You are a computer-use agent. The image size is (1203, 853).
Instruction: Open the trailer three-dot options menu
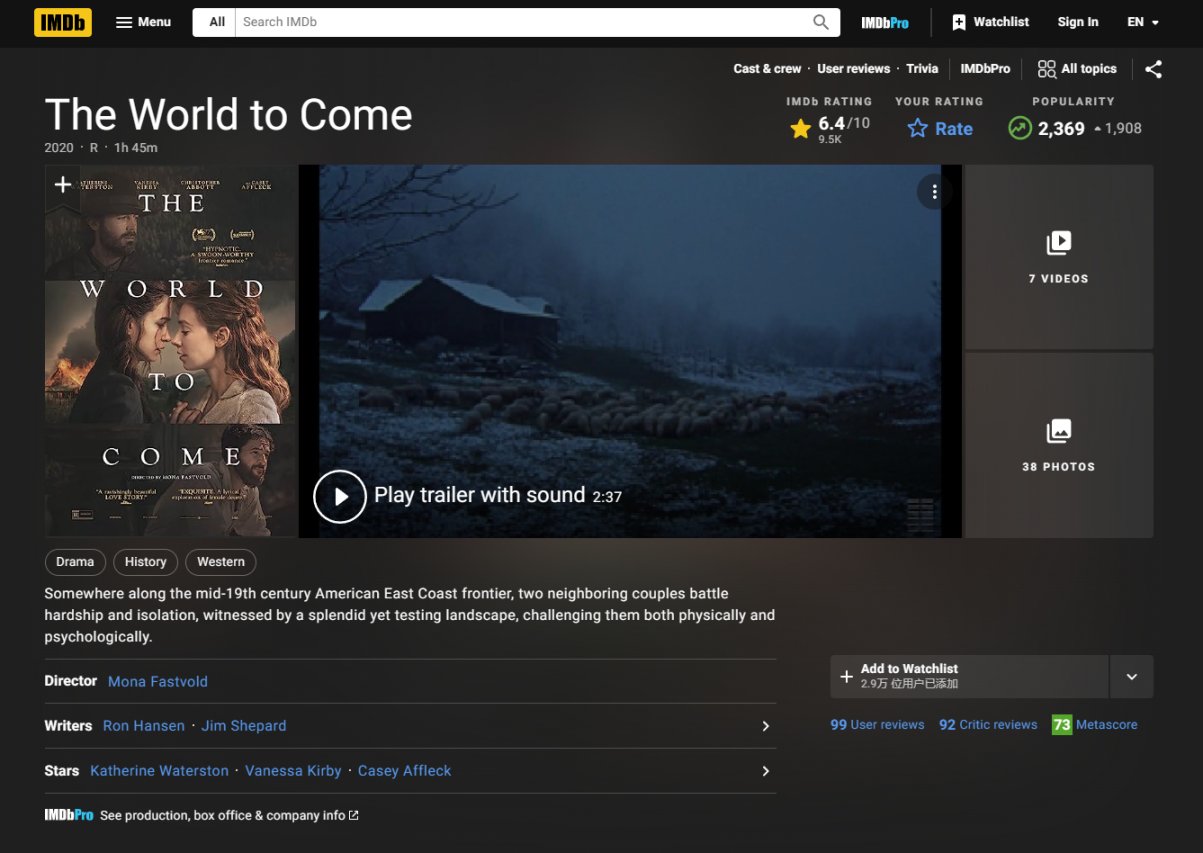pyautogui.click(x=934, y=192)
